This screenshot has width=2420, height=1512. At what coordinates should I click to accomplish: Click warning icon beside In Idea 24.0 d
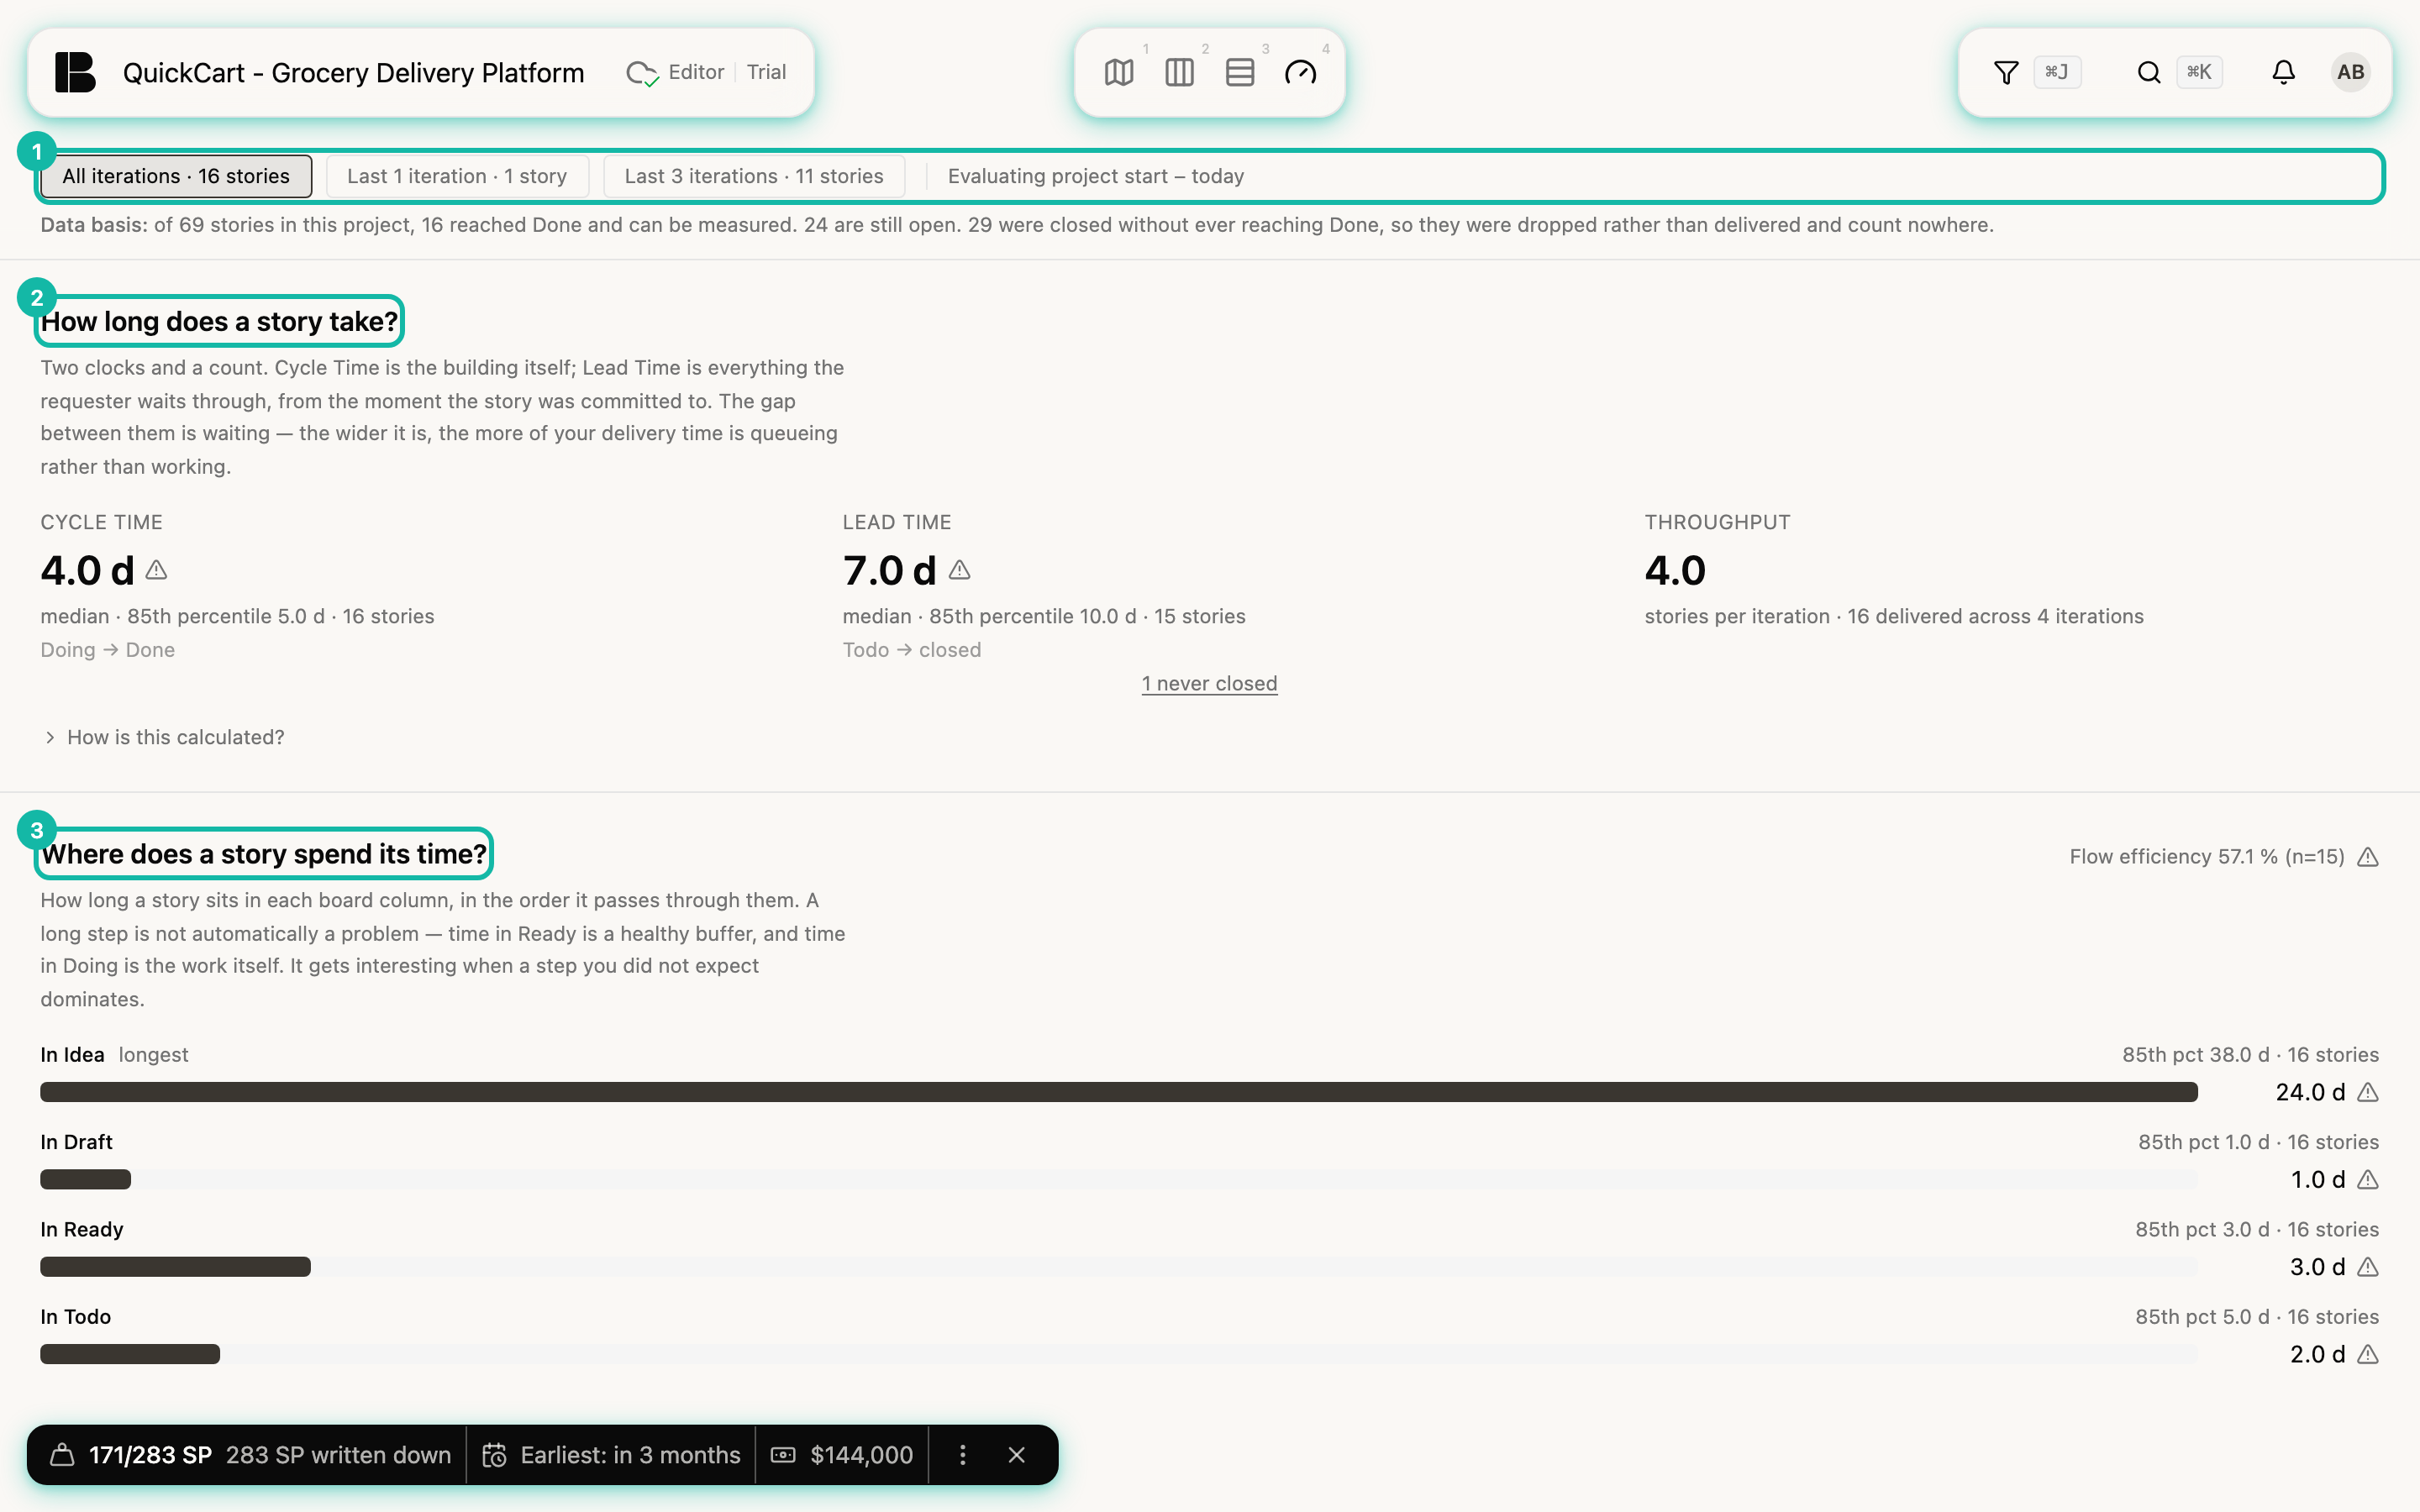[x=2368, y=1092]
